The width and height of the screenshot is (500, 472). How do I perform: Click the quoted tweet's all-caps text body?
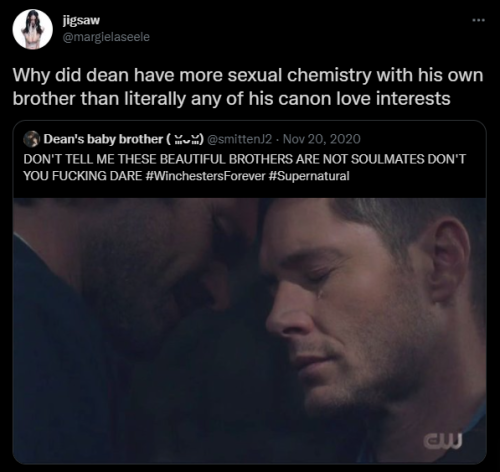[x=244, y=167]
